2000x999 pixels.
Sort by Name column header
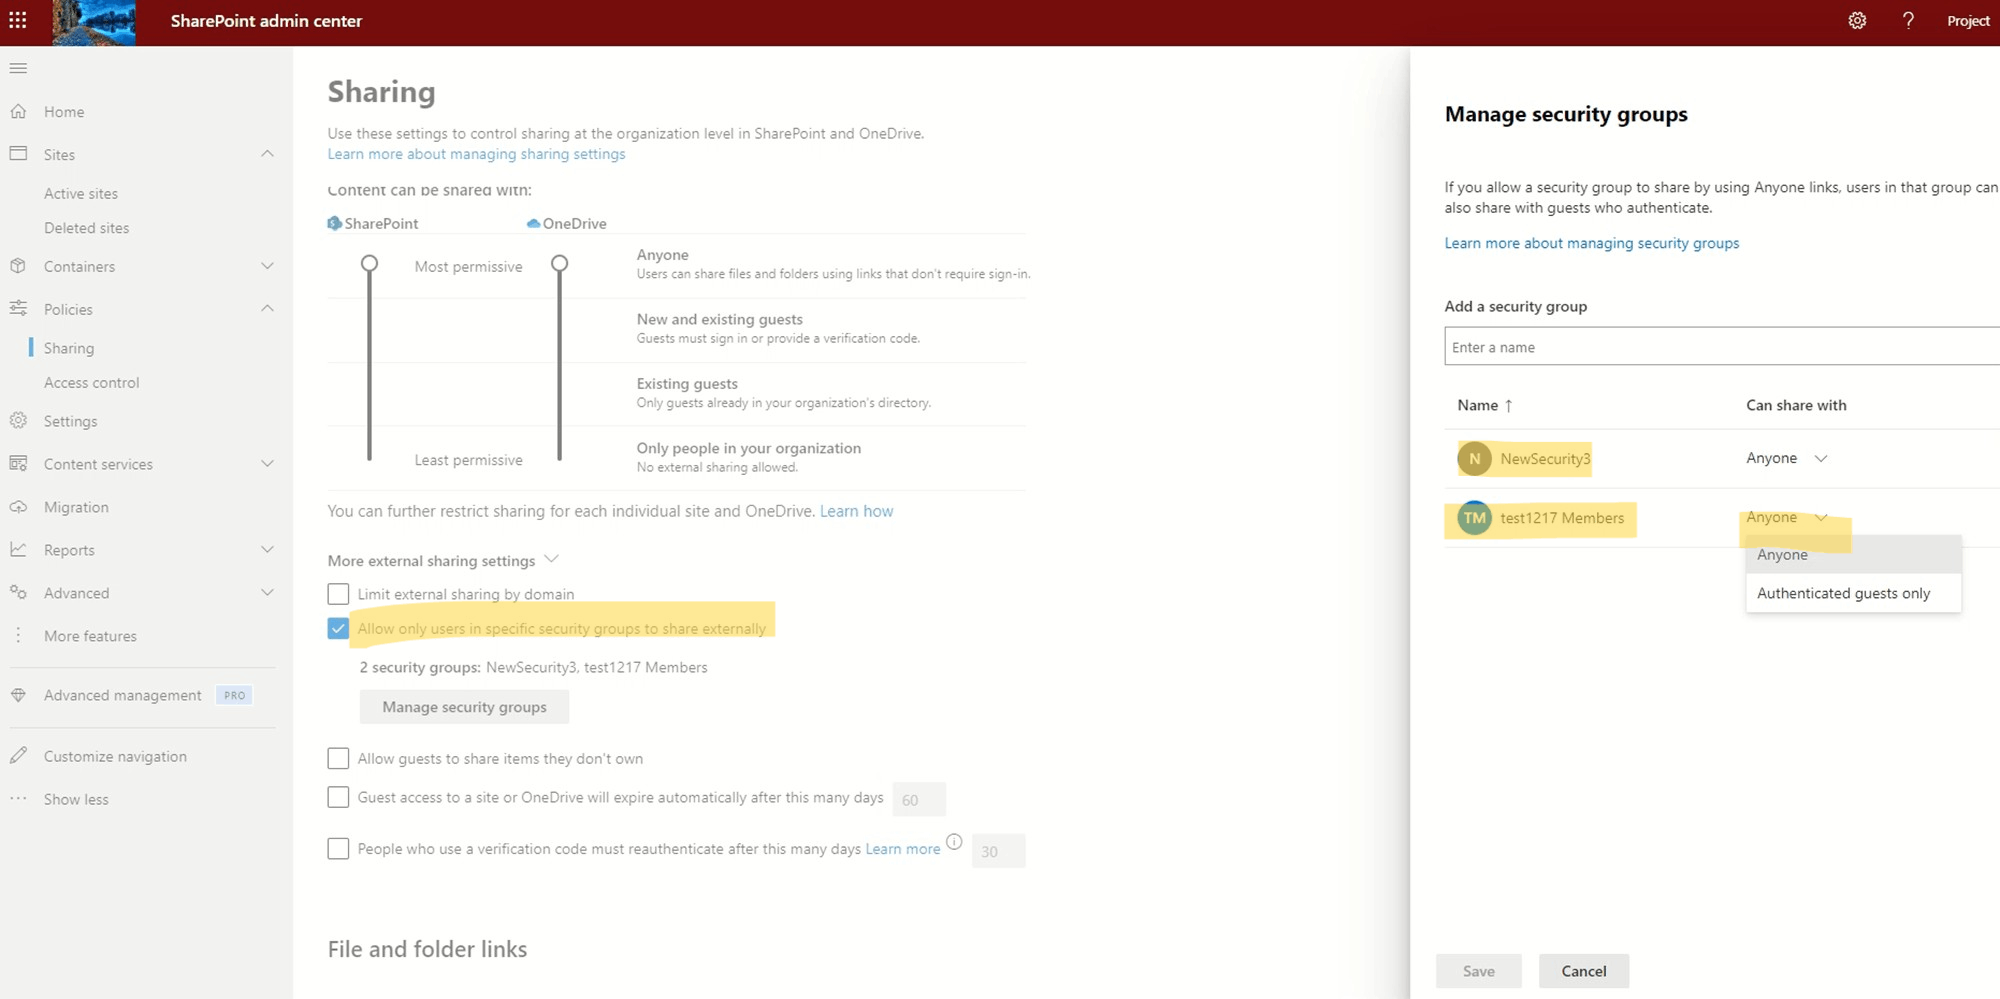click(x=1485, y=405)
